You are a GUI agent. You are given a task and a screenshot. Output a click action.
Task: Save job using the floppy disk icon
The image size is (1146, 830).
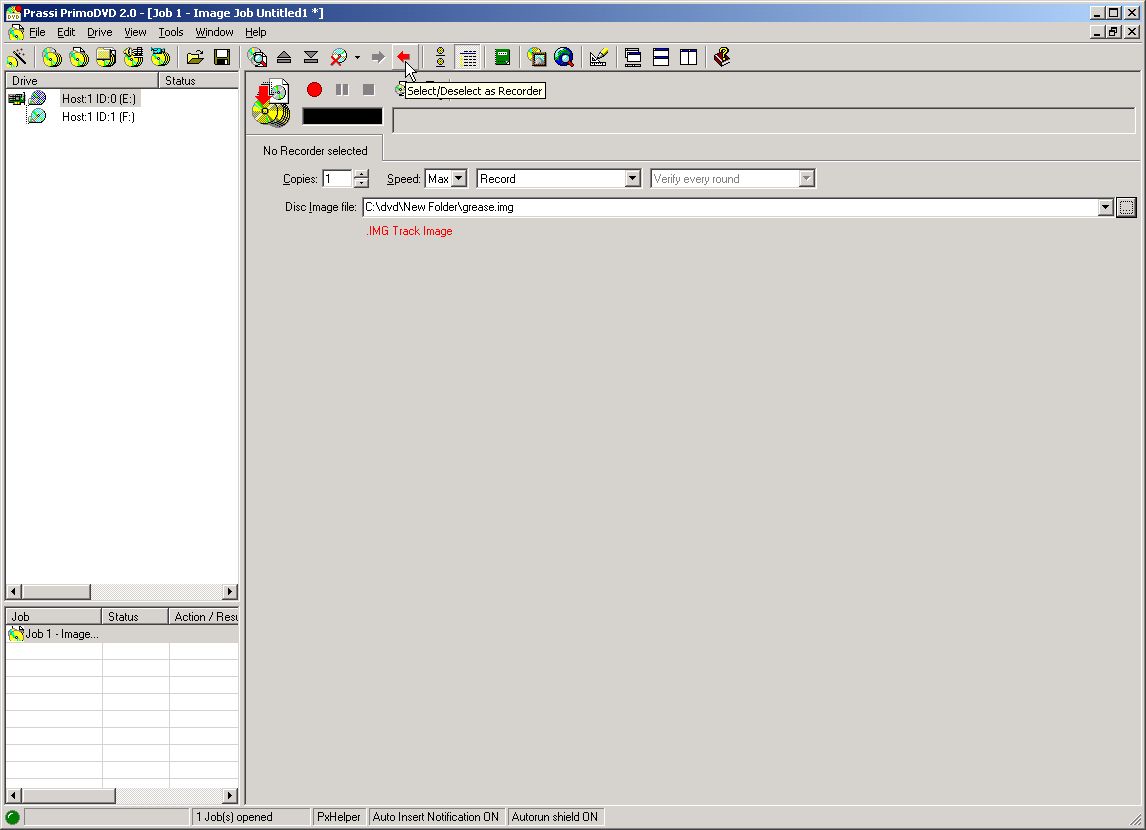tap(222, 57)
